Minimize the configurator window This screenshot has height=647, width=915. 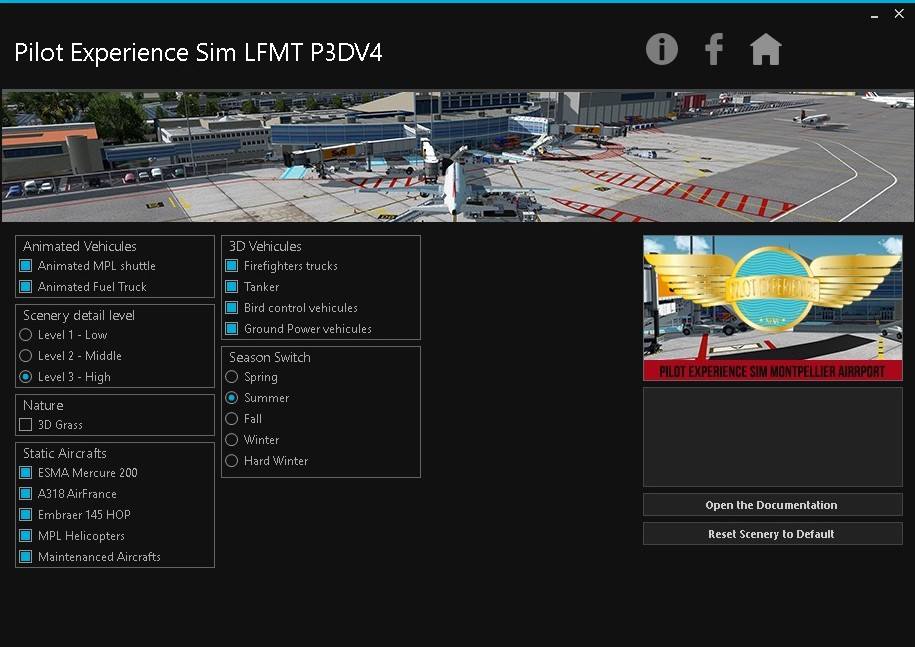874,15
